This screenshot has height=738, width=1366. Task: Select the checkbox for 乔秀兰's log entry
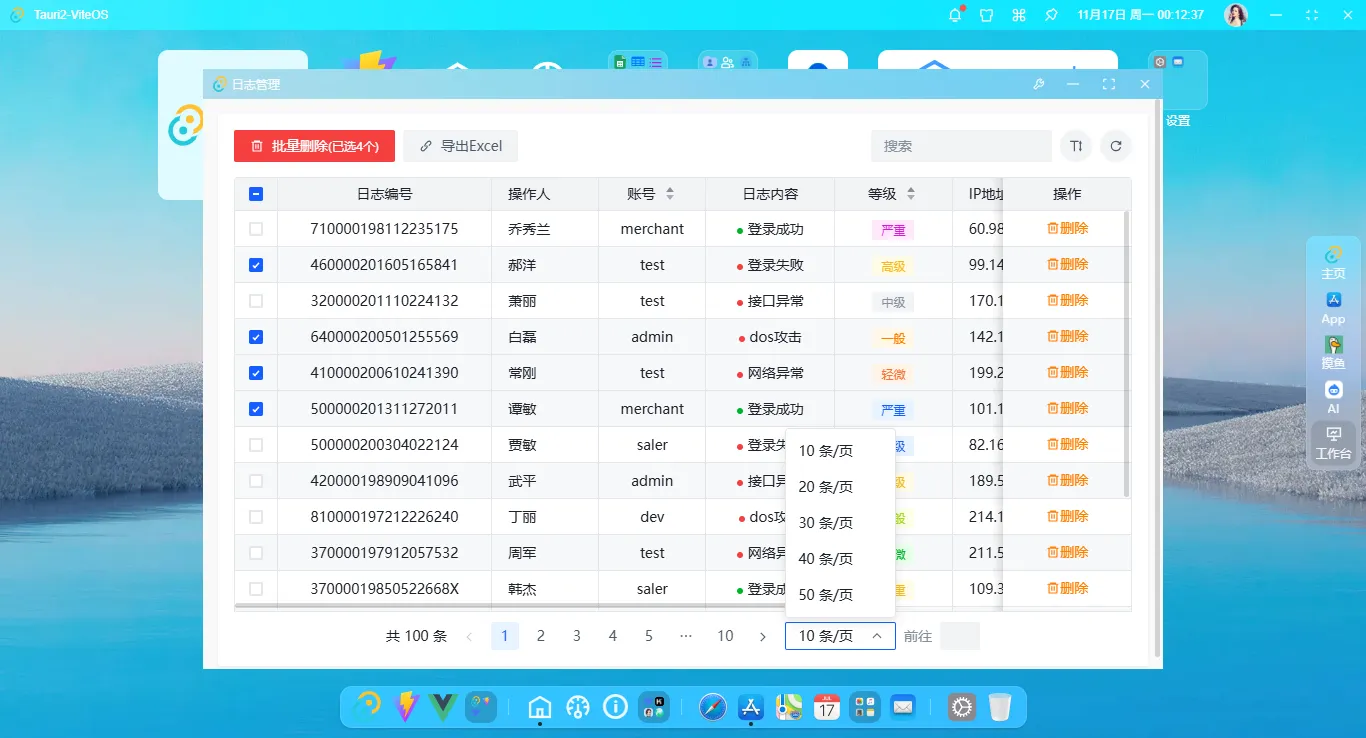point(256,228)
